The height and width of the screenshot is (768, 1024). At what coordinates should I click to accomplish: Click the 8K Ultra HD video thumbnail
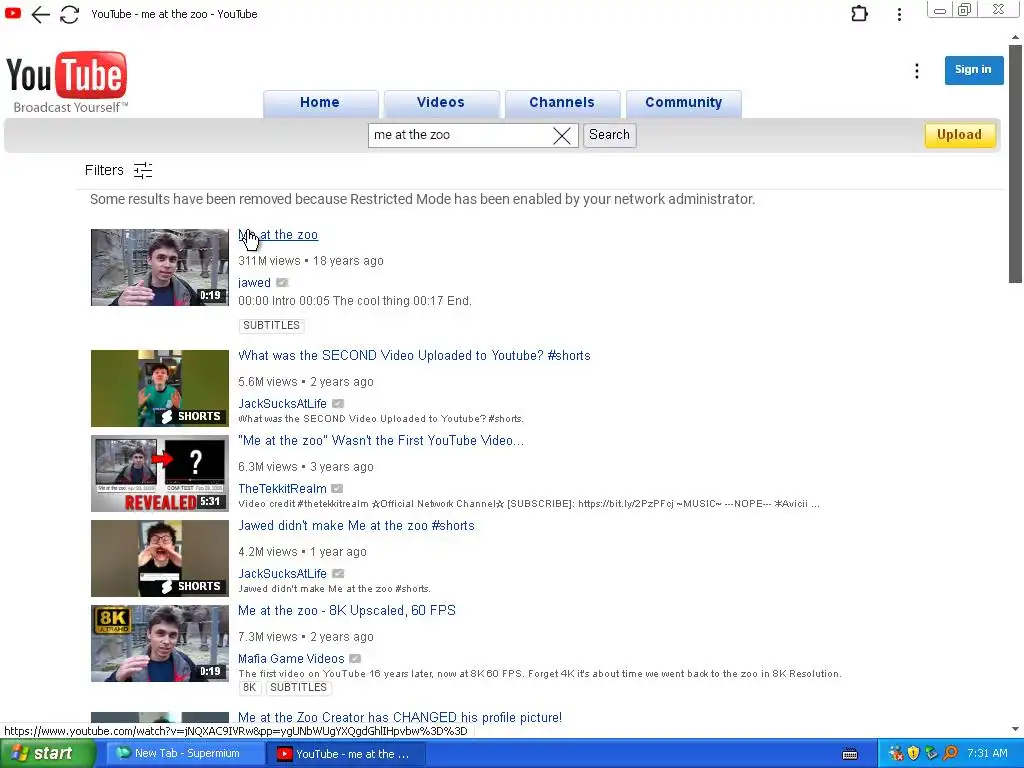(160, 643)
